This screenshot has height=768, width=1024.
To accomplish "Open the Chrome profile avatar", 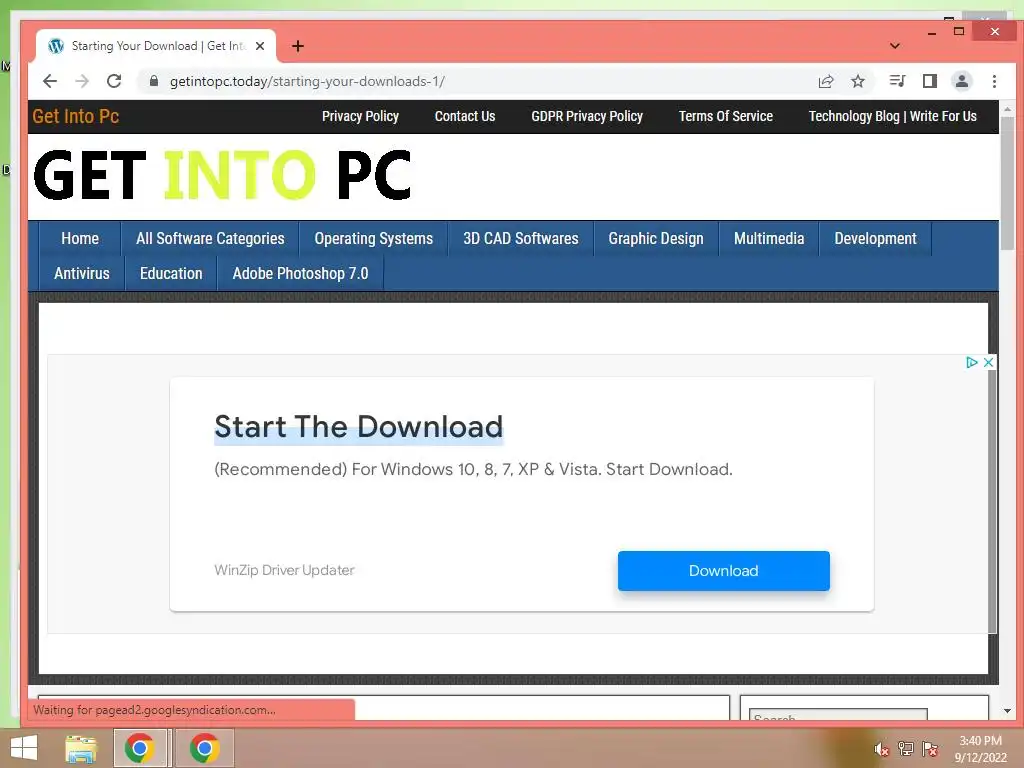I will pos(961,81).
